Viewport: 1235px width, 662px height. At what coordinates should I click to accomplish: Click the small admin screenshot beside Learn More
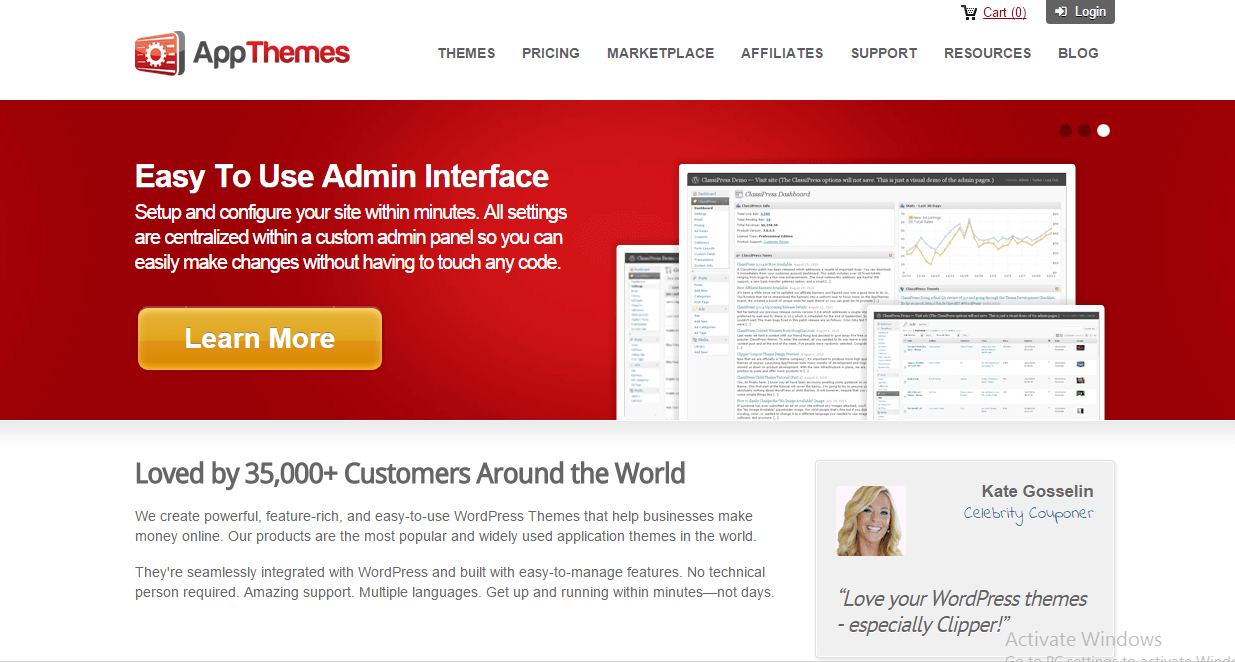click(648, 332)
